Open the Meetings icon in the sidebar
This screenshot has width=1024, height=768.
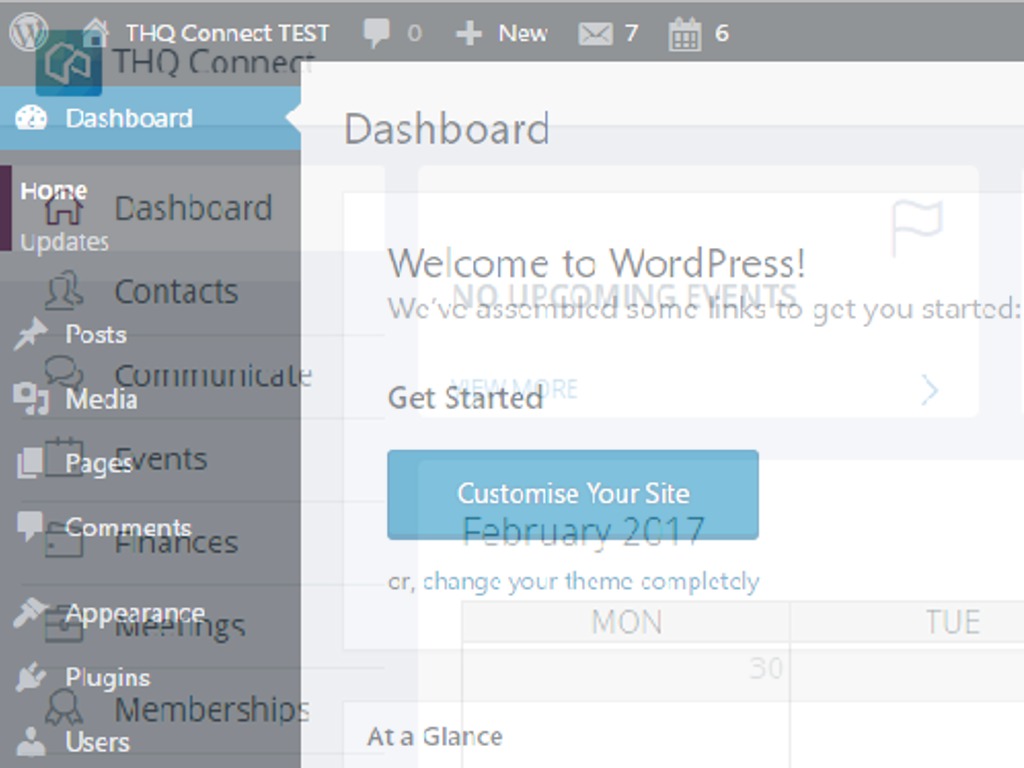63,626
